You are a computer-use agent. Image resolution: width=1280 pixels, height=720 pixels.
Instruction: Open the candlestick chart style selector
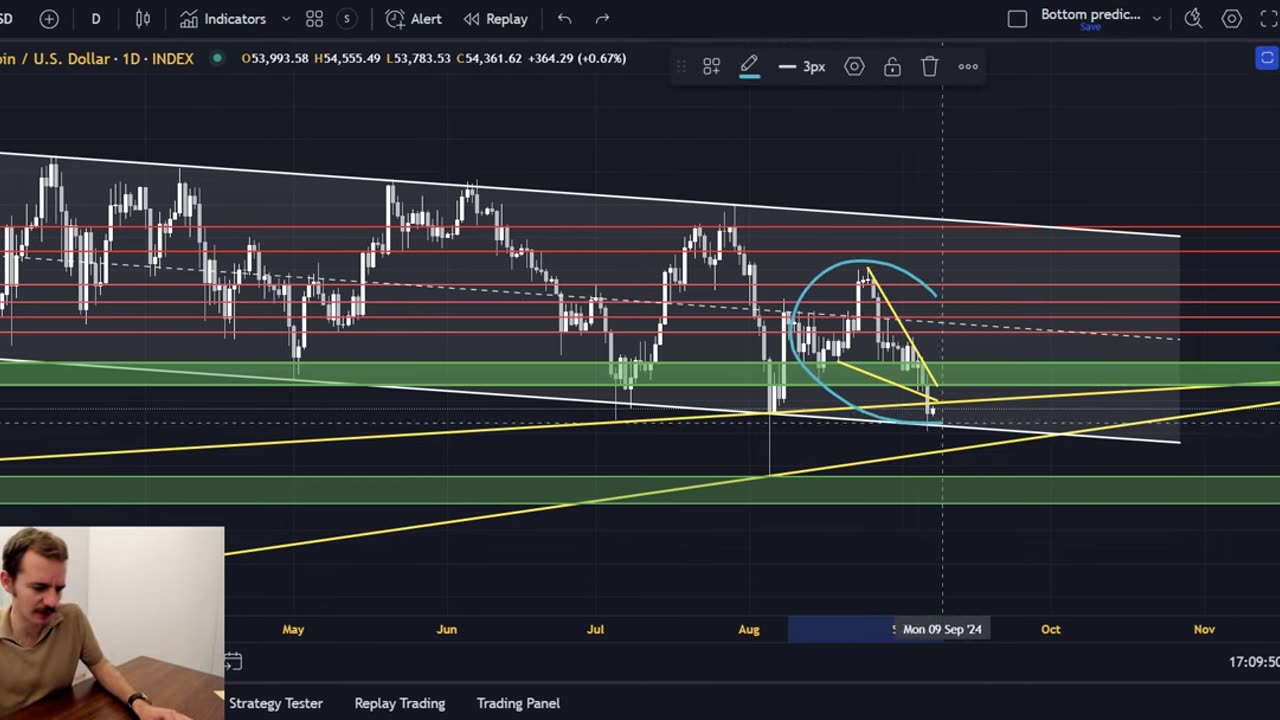(x=143, y=19)
